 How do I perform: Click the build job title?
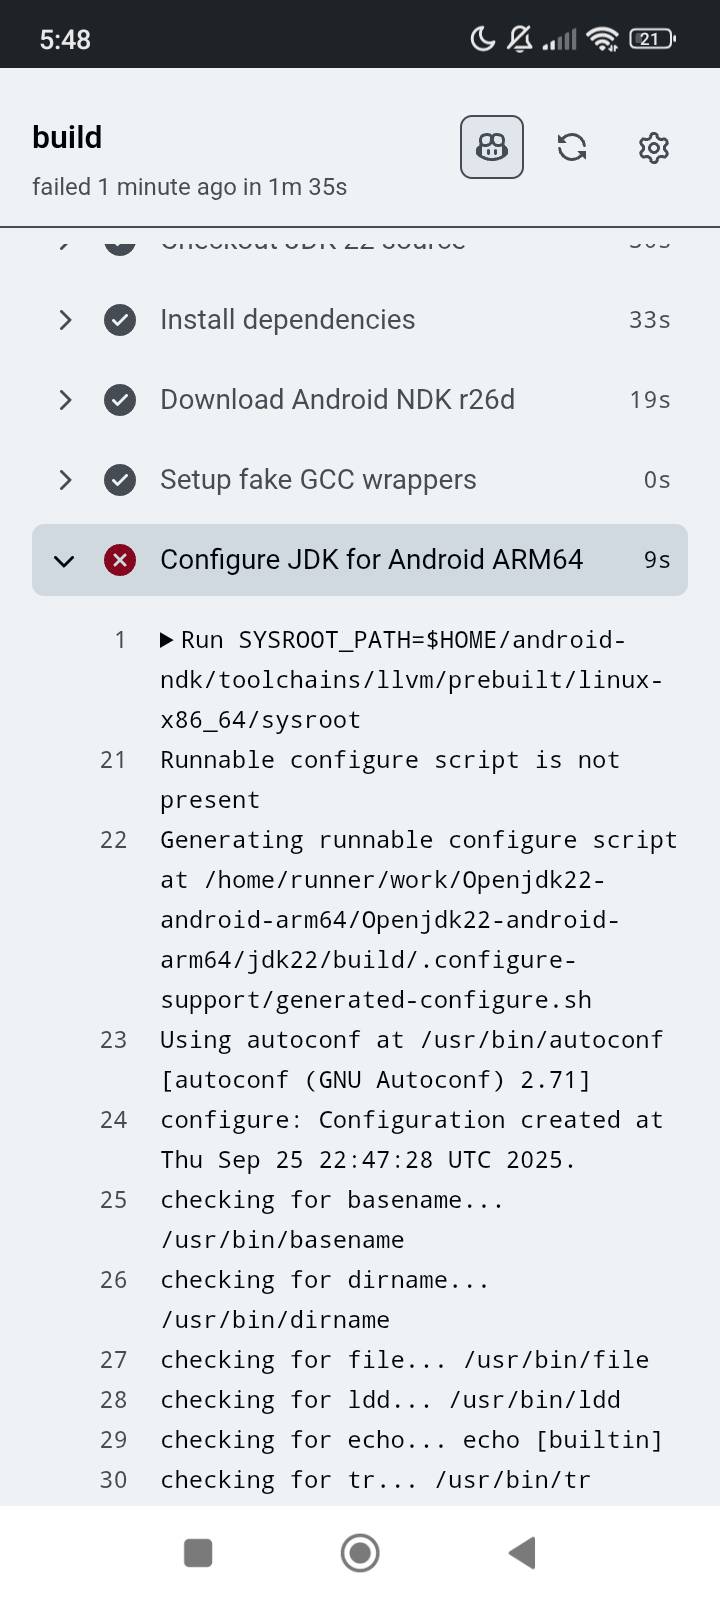click(67, 137)
